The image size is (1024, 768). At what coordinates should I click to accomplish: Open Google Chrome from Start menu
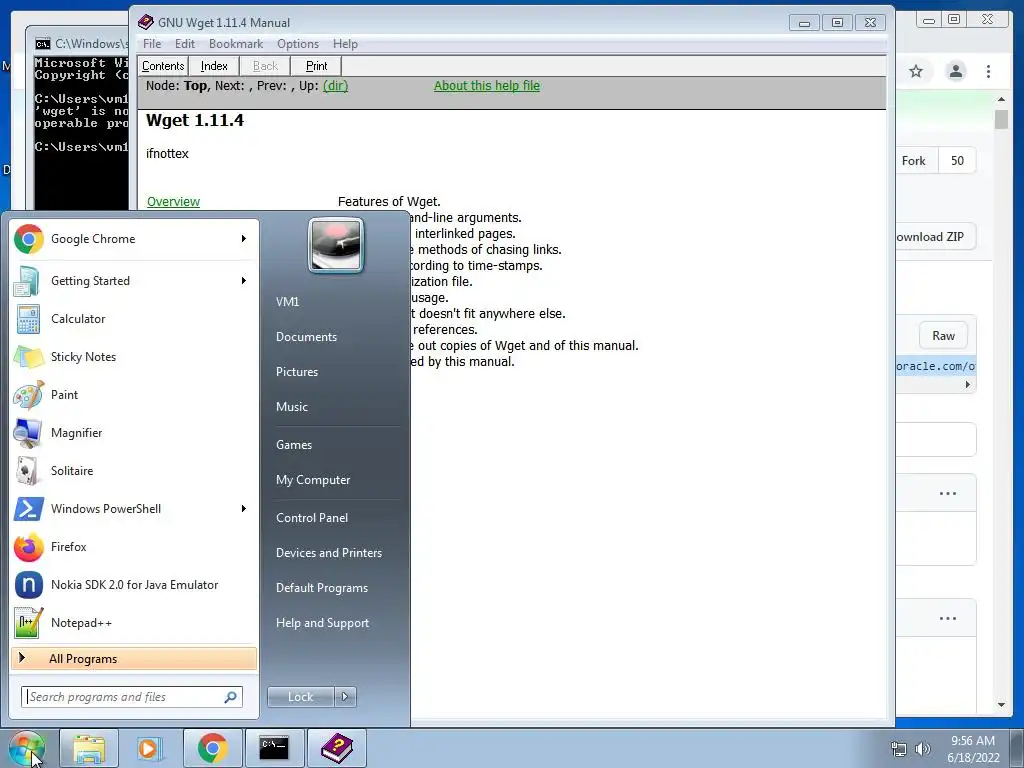pos(131,239)
